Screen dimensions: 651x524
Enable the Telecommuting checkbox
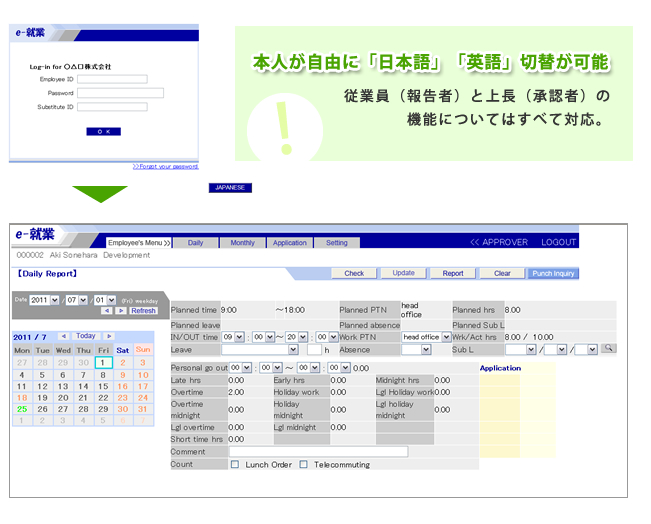[x=303, y=464]
